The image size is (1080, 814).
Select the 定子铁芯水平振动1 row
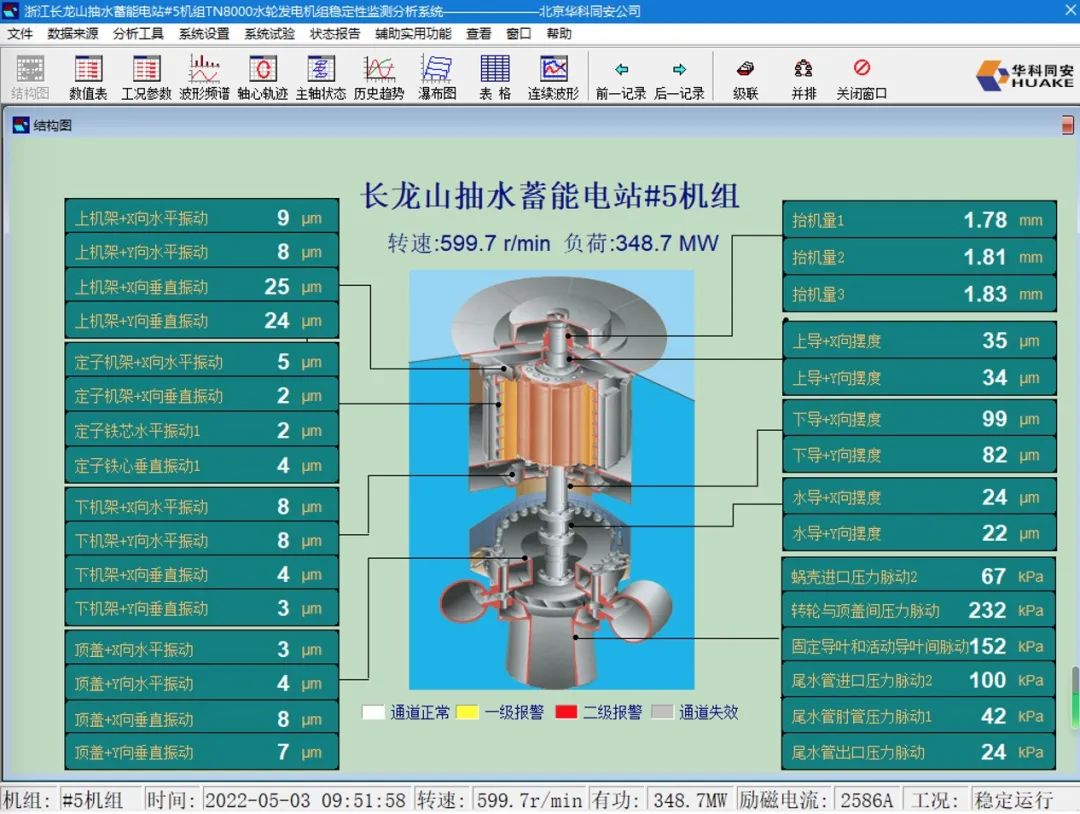click(202, 430)
